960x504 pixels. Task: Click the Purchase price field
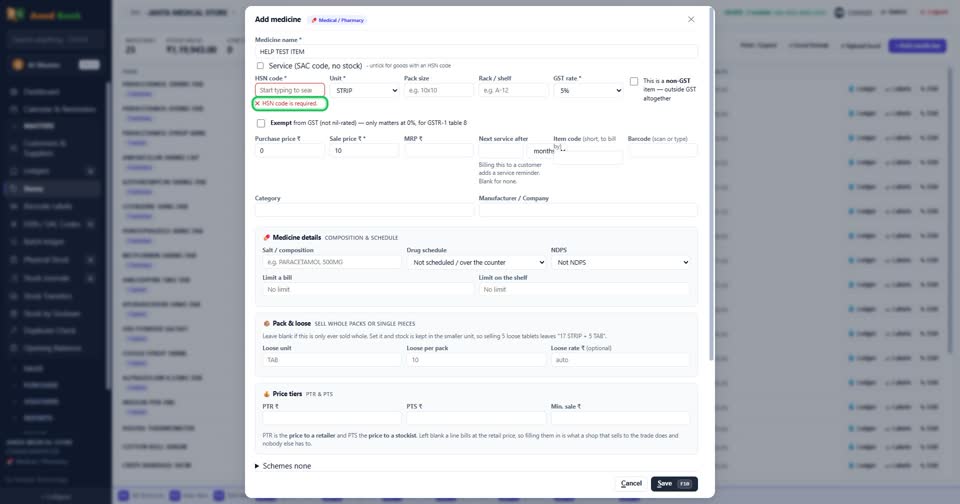click(290, 151)
